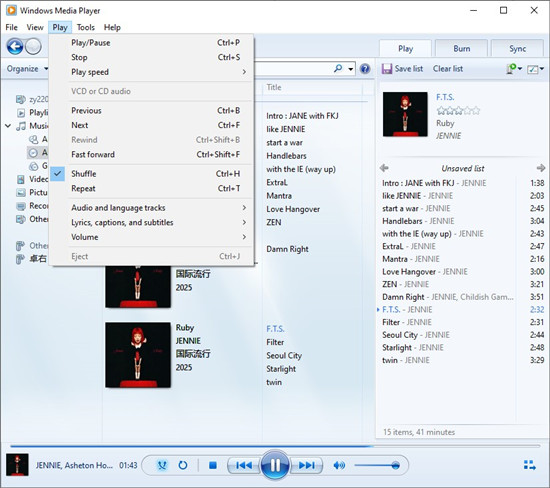Select 'Damn Right - JENNIE, Childish Gam...' playlist row
The image size is (550, 488).
(x=463, y=297)
